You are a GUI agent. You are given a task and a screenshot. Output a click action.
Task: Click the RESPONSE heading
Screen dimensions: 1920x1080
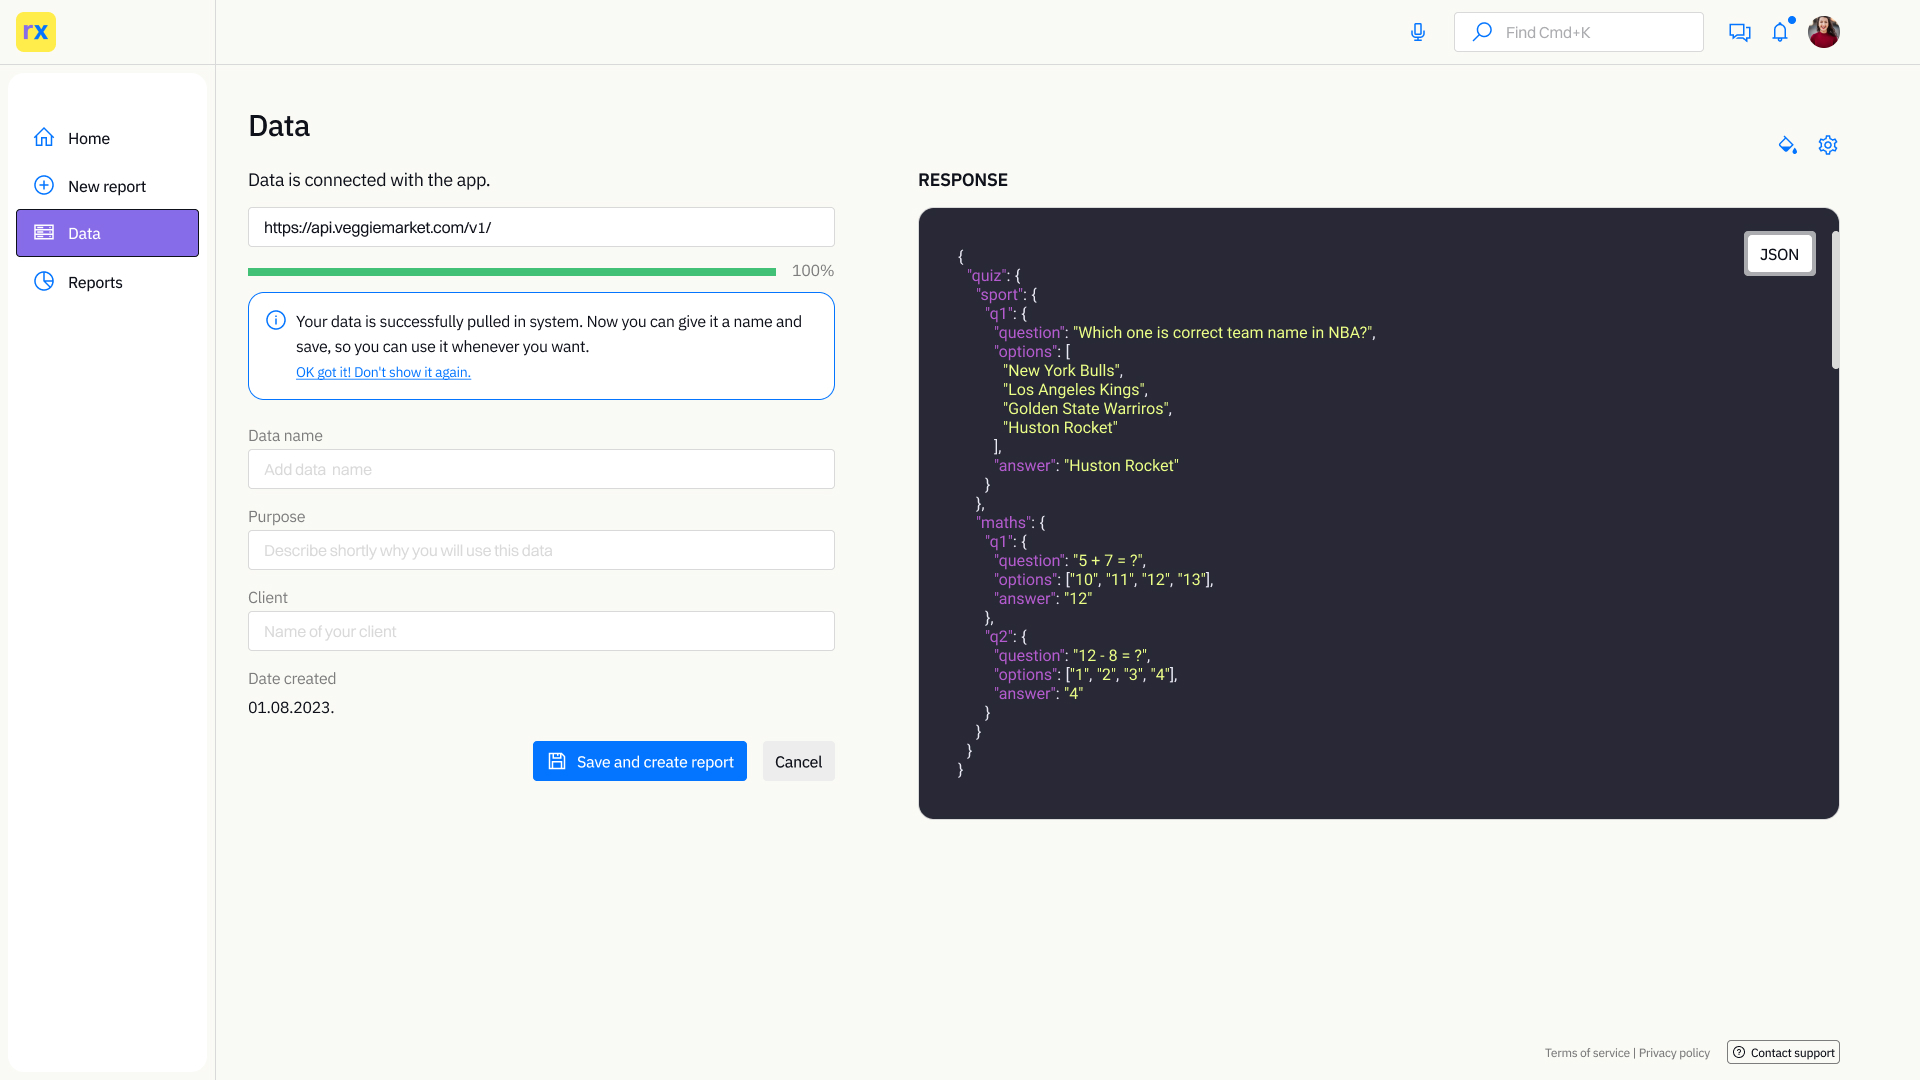click(963, 180)
